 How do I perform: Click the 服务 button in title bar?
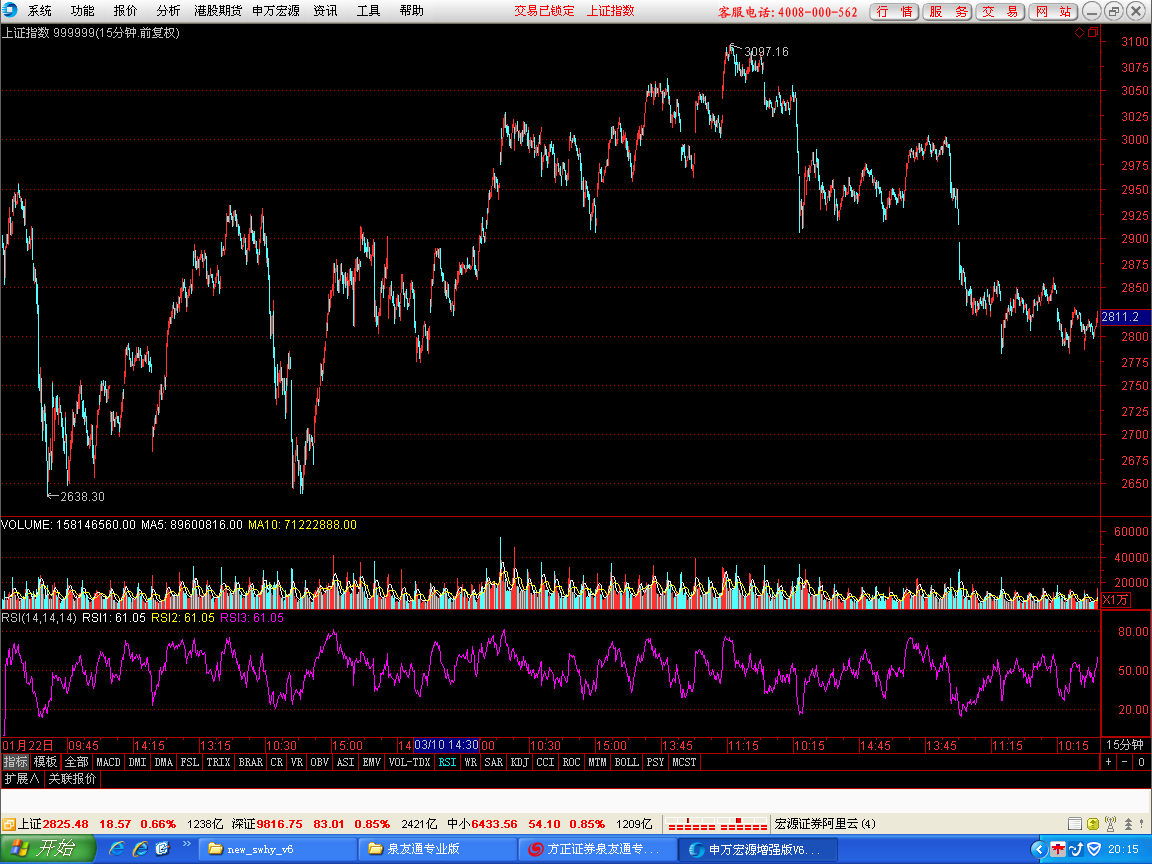948,12
